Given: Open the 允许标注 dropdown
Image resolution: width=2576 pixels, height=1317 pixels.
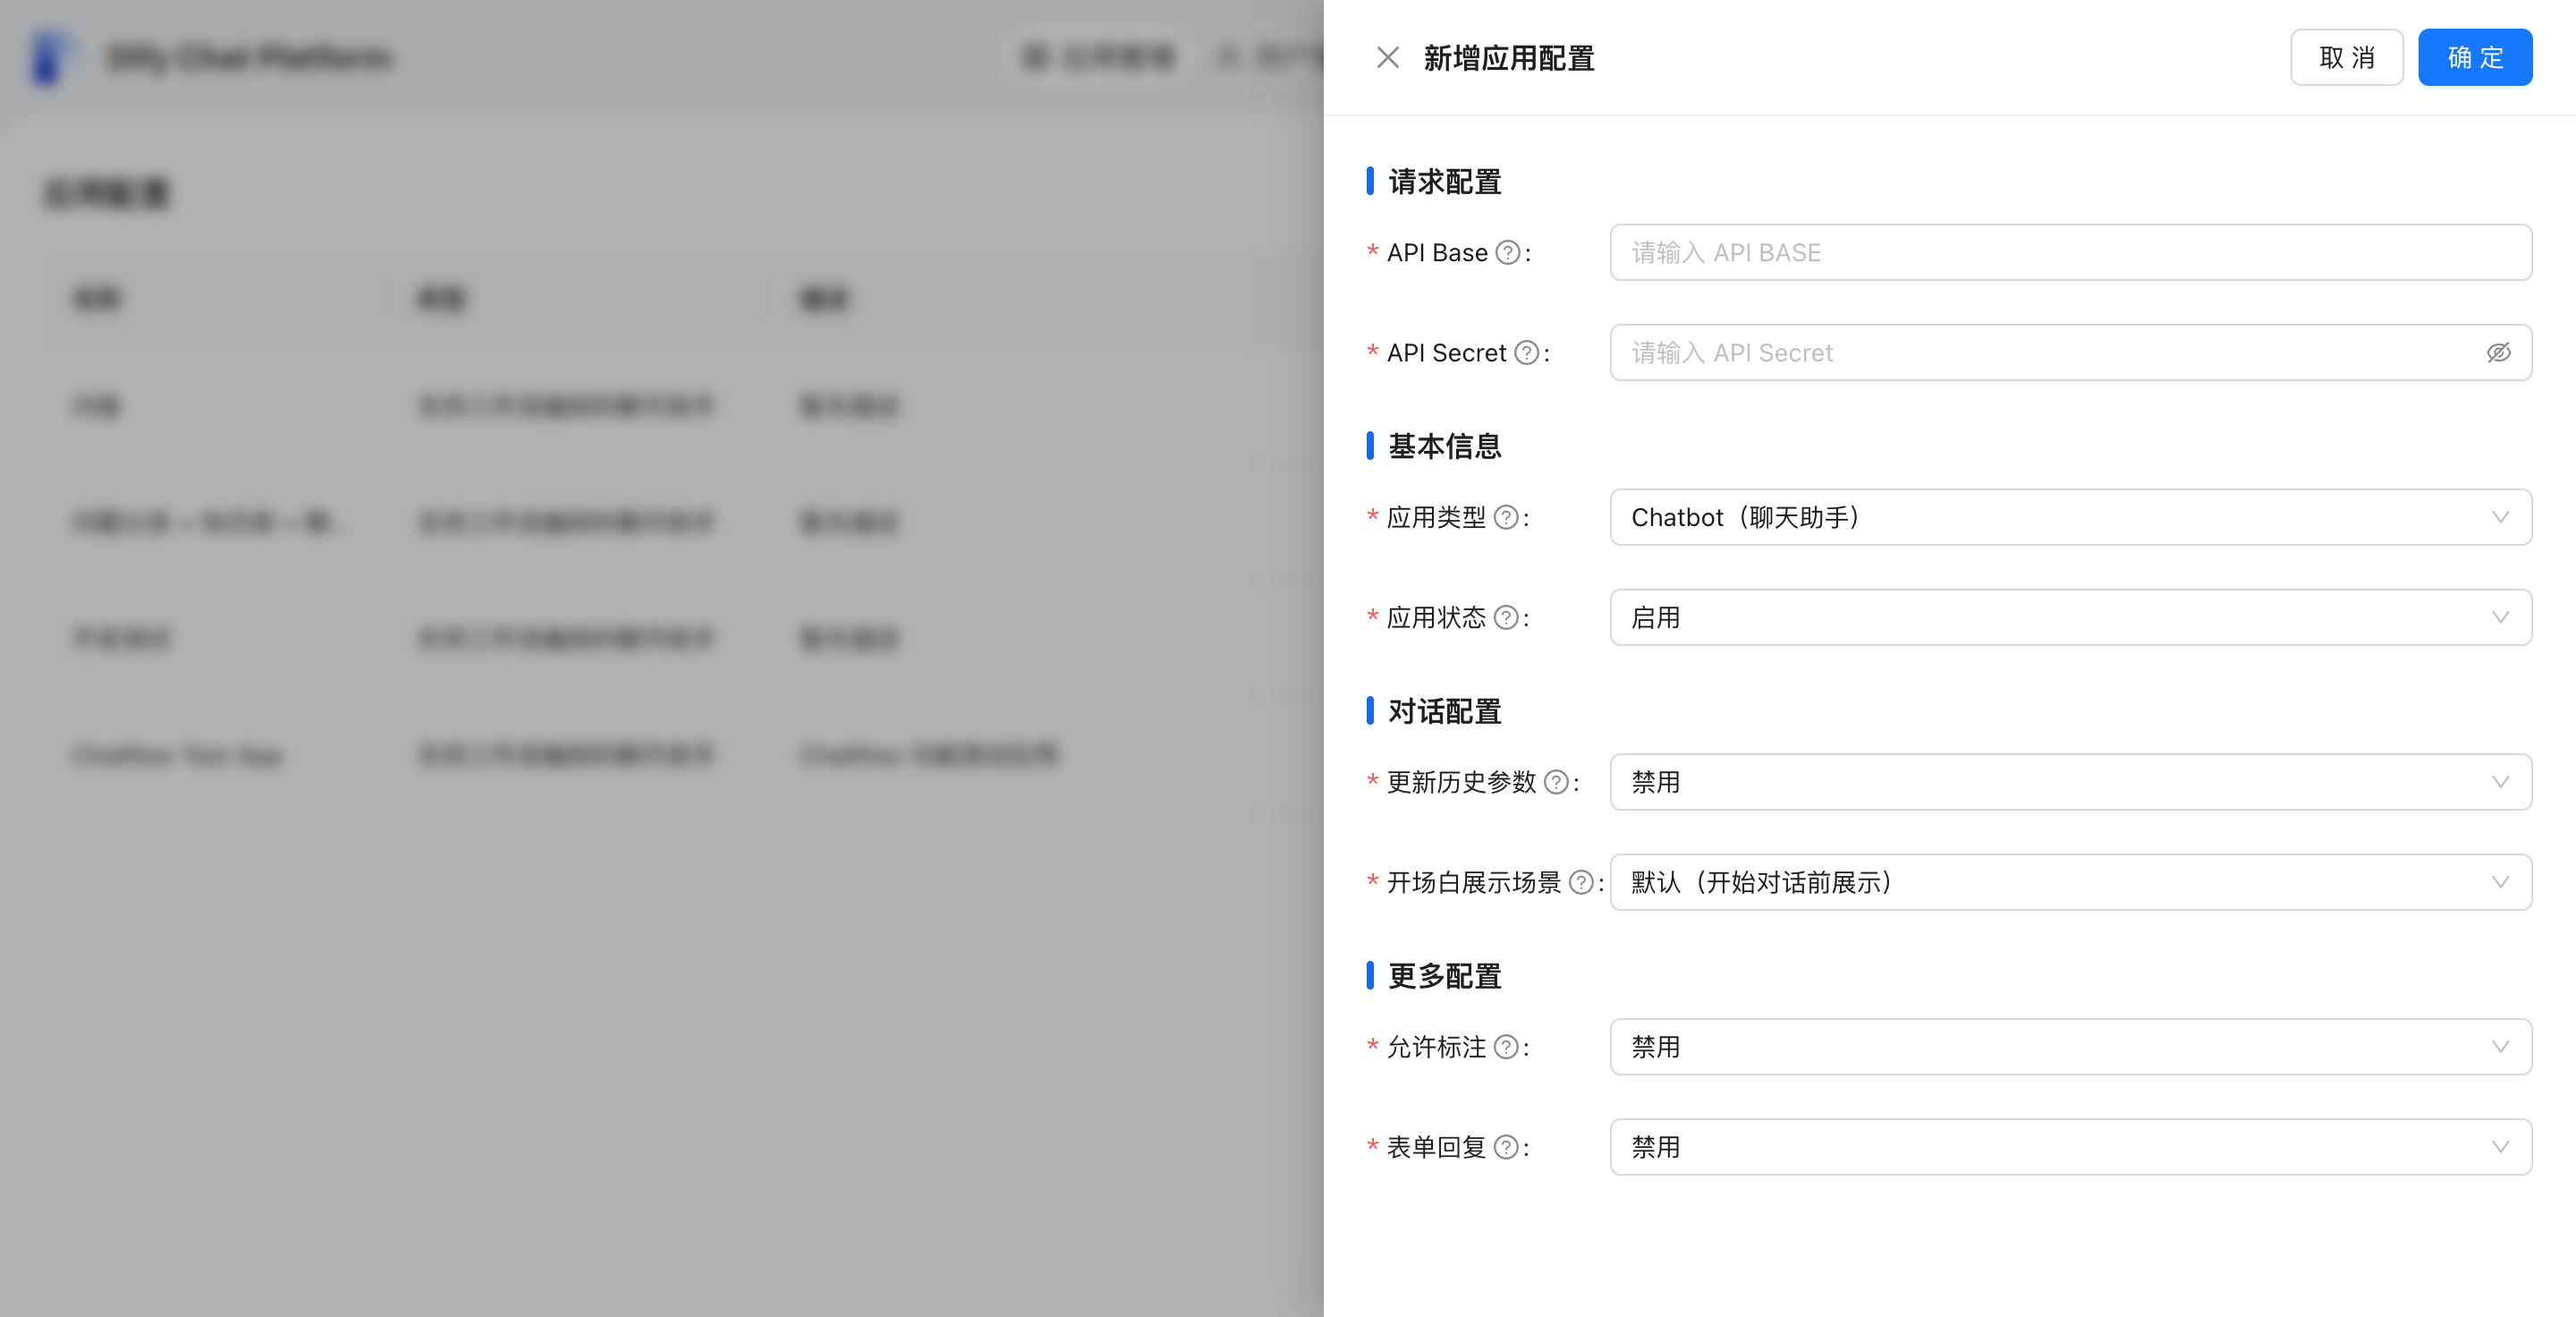Looking at the screenshot, I should pyautogui.click(x=2070, y=1047).
